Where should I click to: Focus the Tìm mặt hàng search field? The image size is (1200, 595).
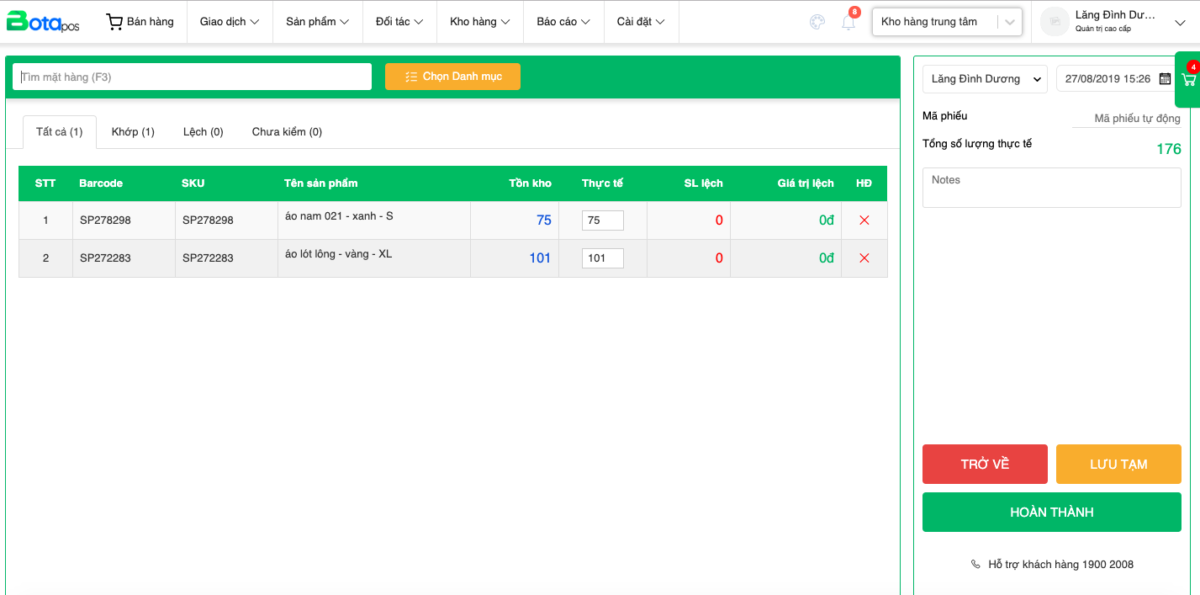pyautogui.click(x=192, y=77)
